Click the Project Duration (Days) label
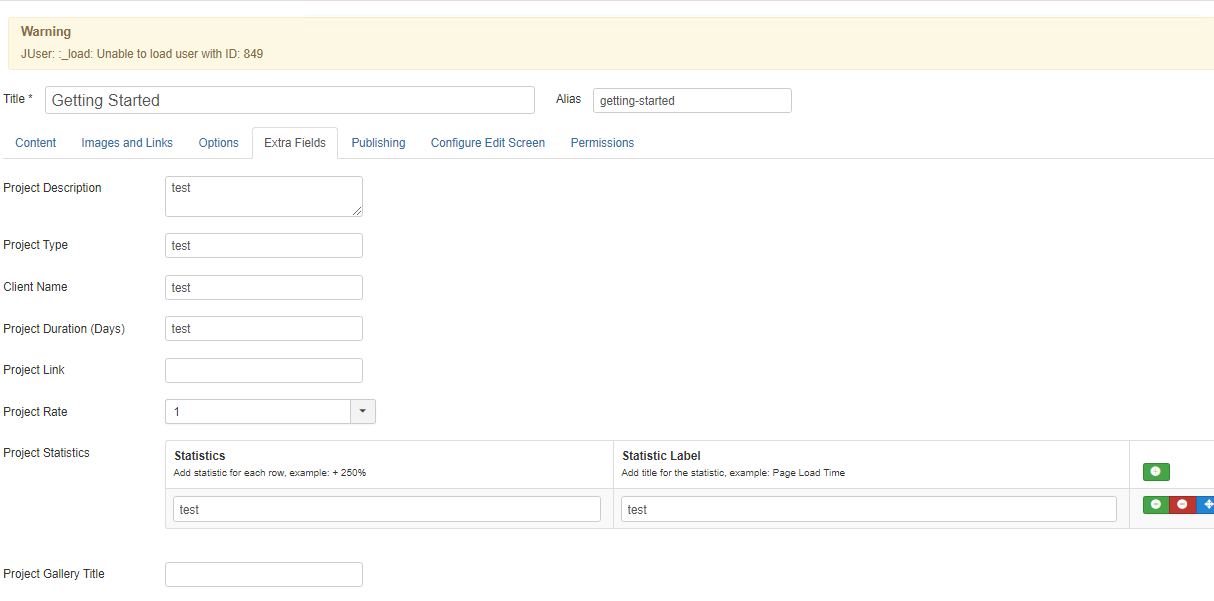The width and height of the screenshot is (1214, 601). (64, 329)
